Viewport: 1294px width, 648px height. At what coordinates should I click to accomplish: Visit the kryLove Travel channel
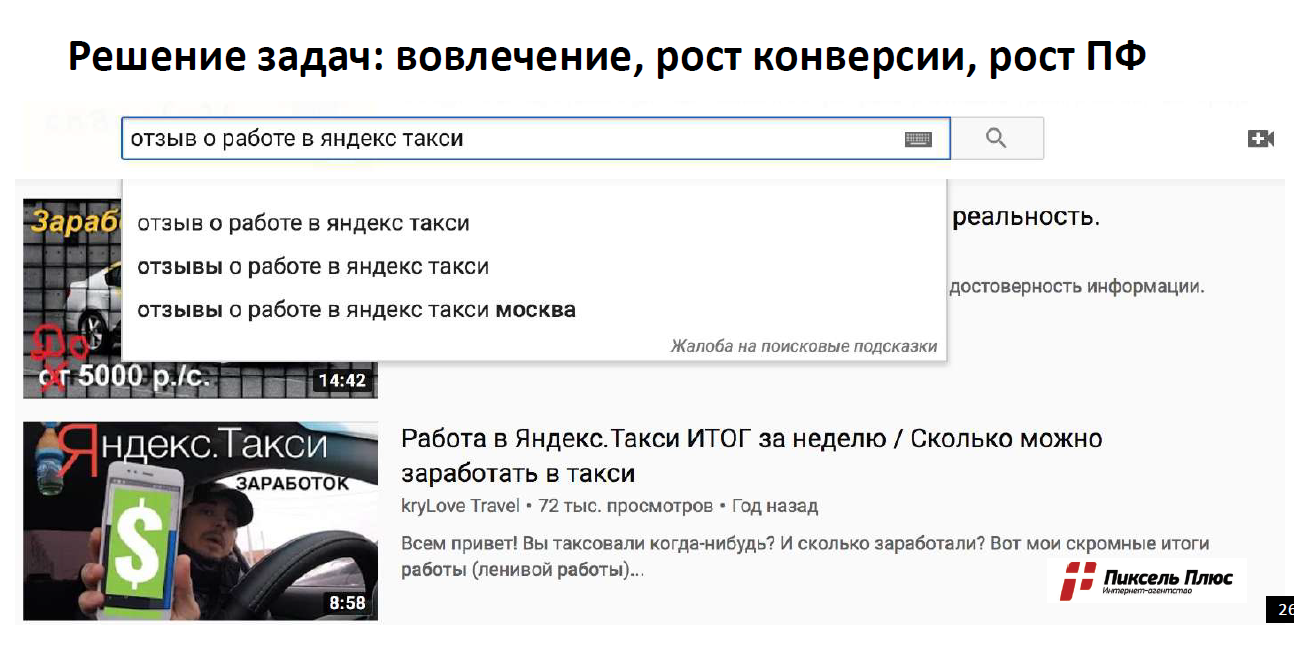tap(460, 506)
